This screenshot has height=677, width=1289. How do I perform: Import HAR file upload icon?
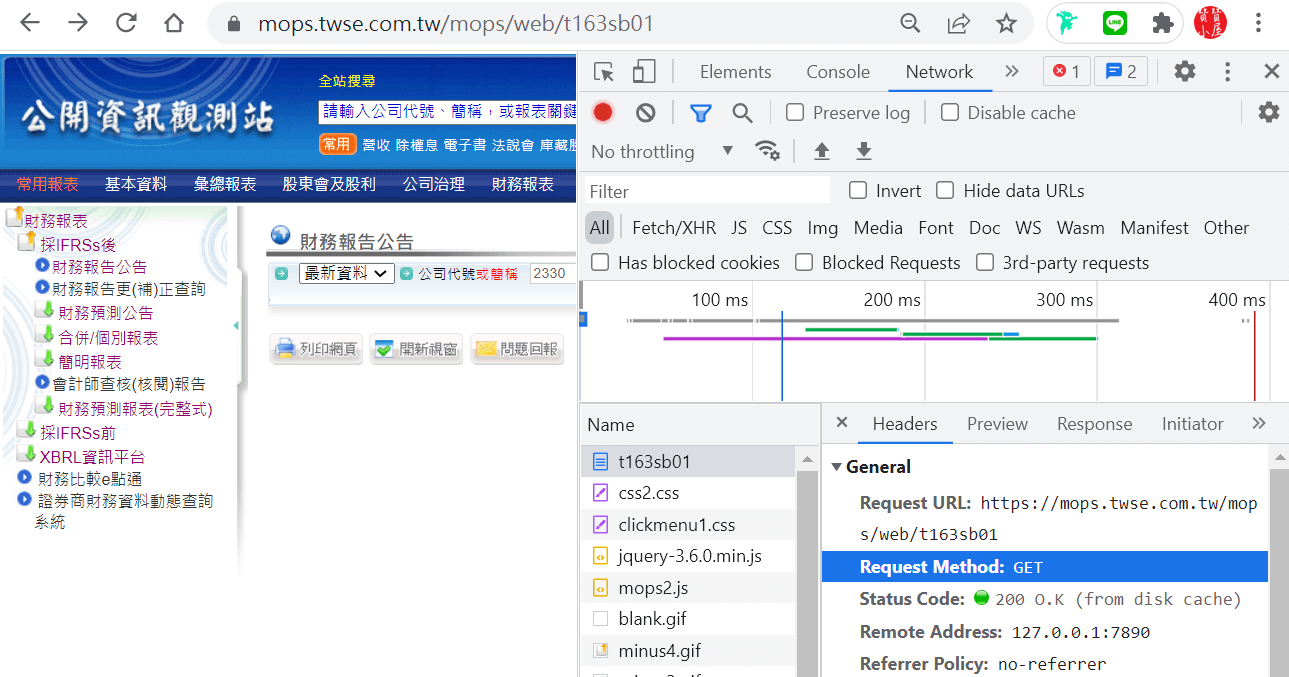[822, 151]
